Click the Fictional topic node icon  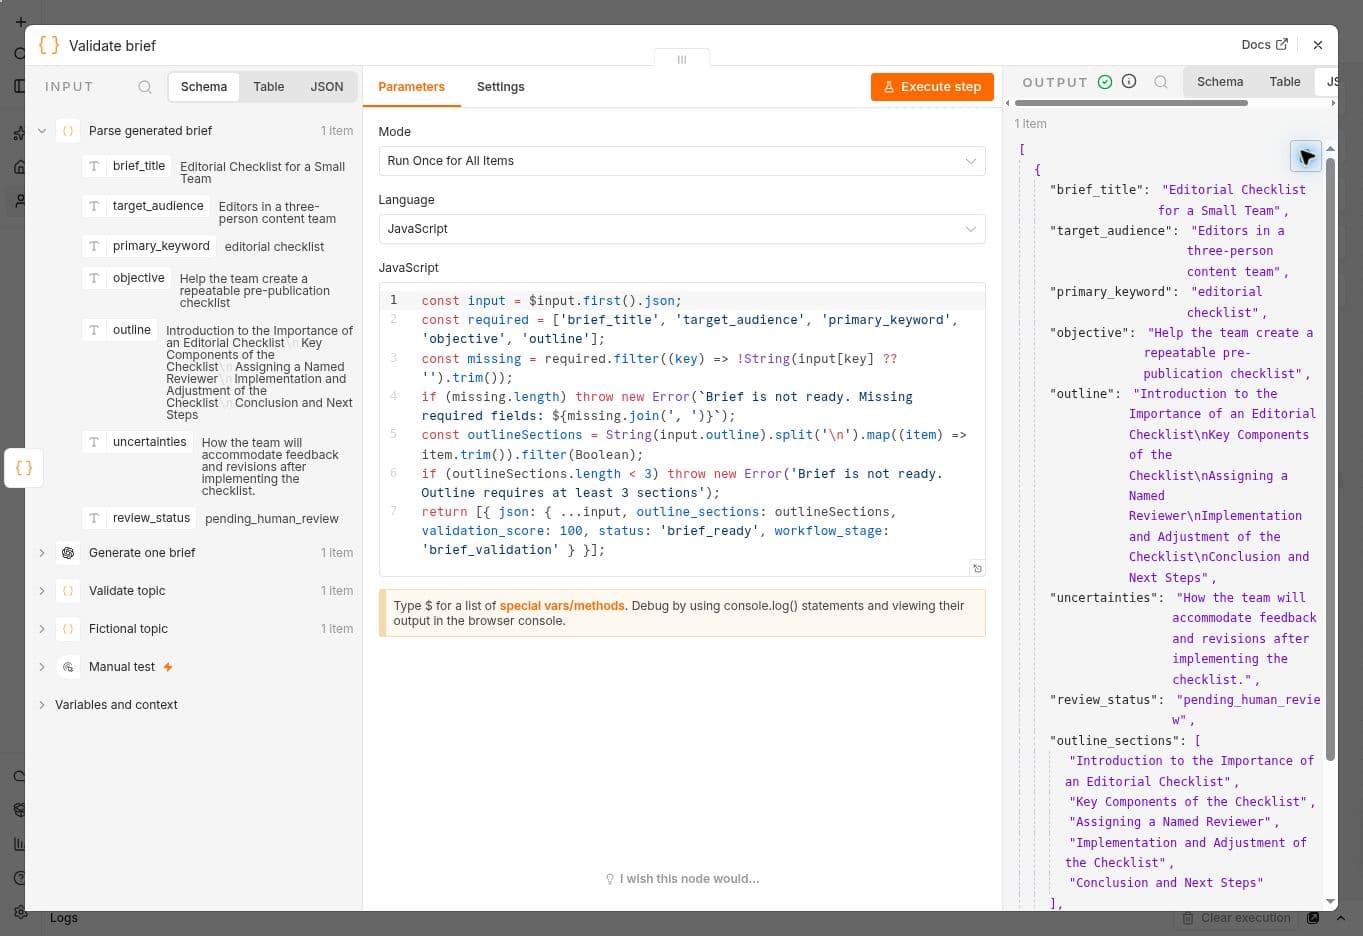68,629
